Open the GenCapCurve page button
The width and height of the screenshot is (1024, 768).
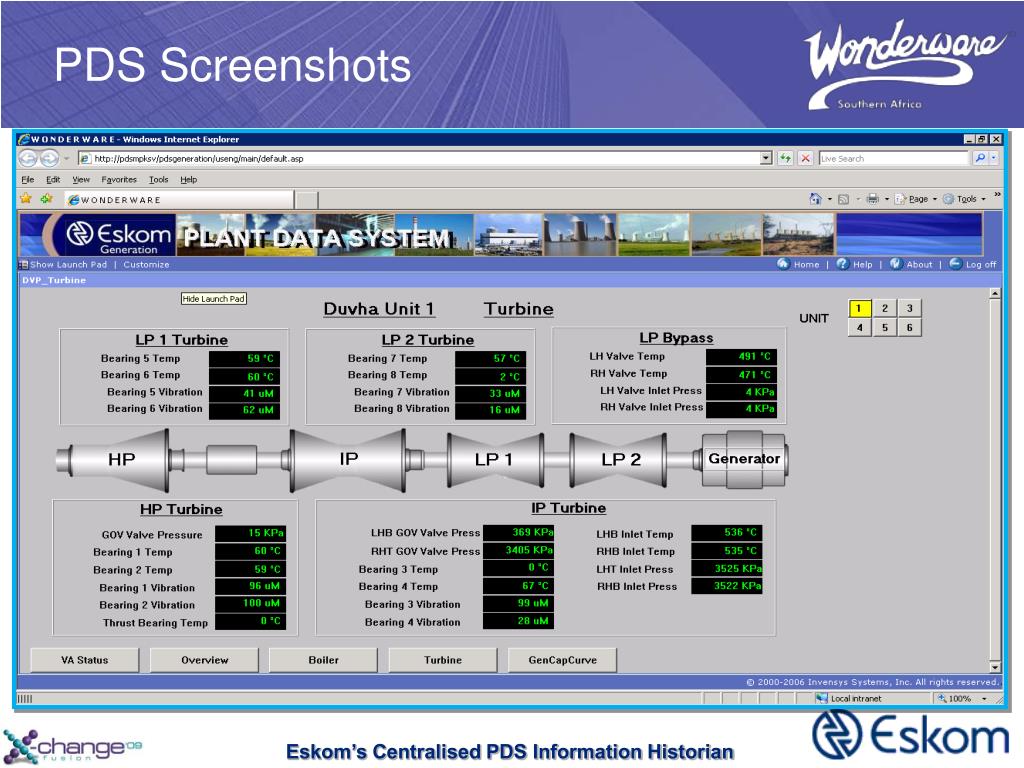562,660
